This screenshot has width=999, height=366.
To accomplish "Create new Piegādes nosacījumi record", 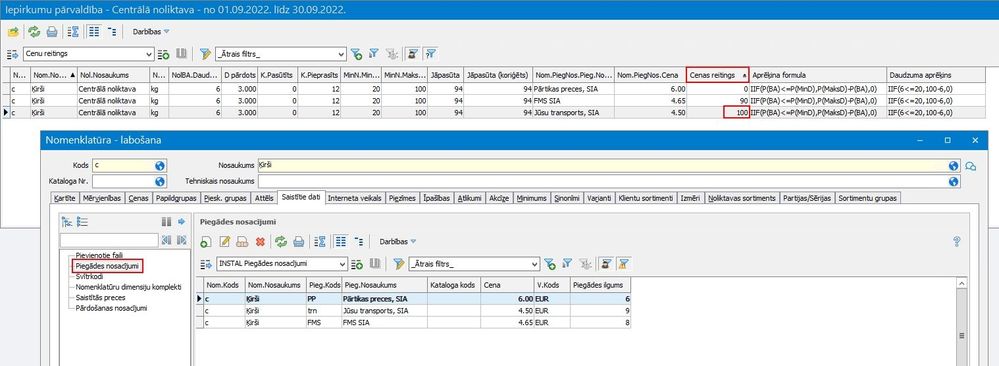I will (x=206, y=242).
